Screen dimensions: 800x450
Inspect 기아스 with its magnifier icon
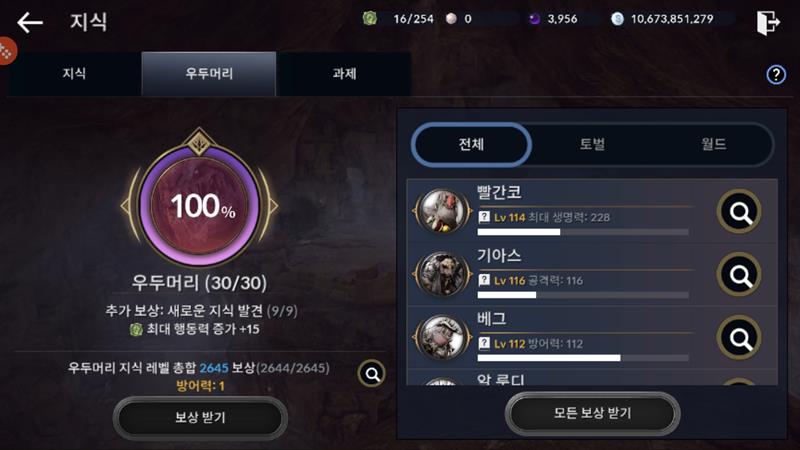pyautogui.click(x=739, y=274)
